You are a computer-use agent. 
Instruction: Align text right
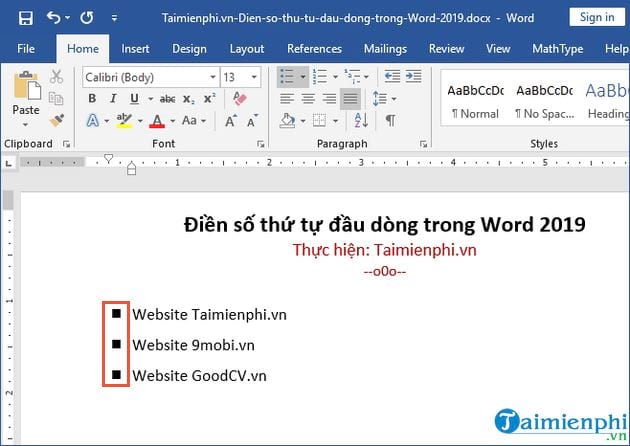tap(329, 98)
